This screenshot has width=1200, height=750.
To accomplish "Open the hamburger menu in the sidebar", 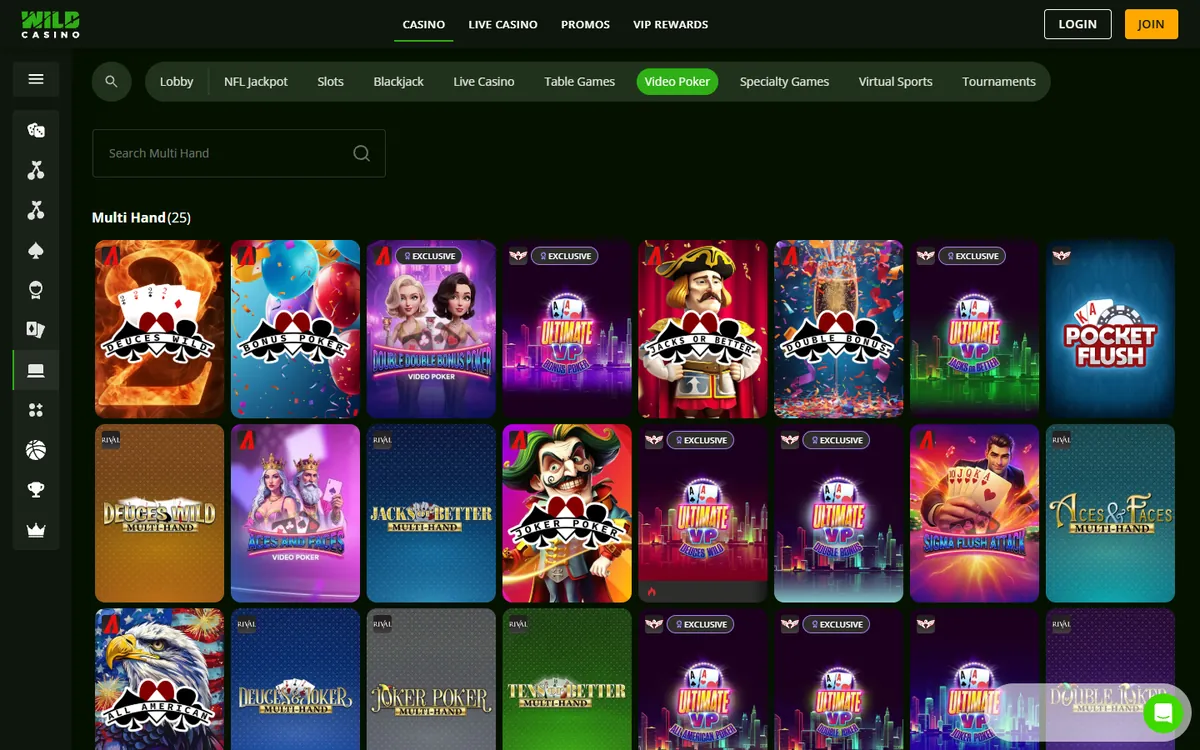I will pos(36,79).
